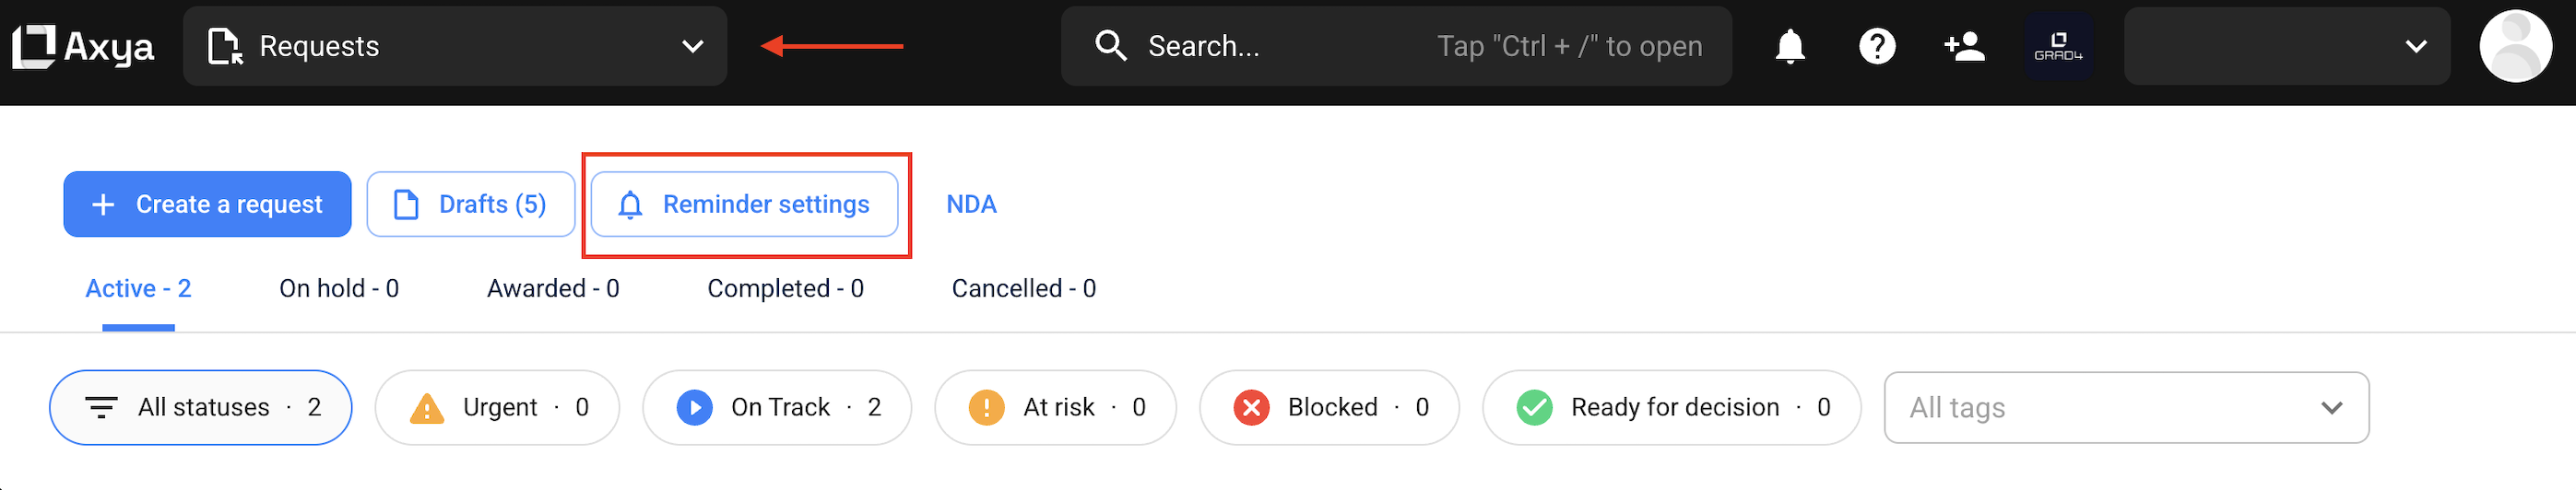Filter by On Track status
2576x490 pixels.
pyautogui.click(x=776, y=407)
